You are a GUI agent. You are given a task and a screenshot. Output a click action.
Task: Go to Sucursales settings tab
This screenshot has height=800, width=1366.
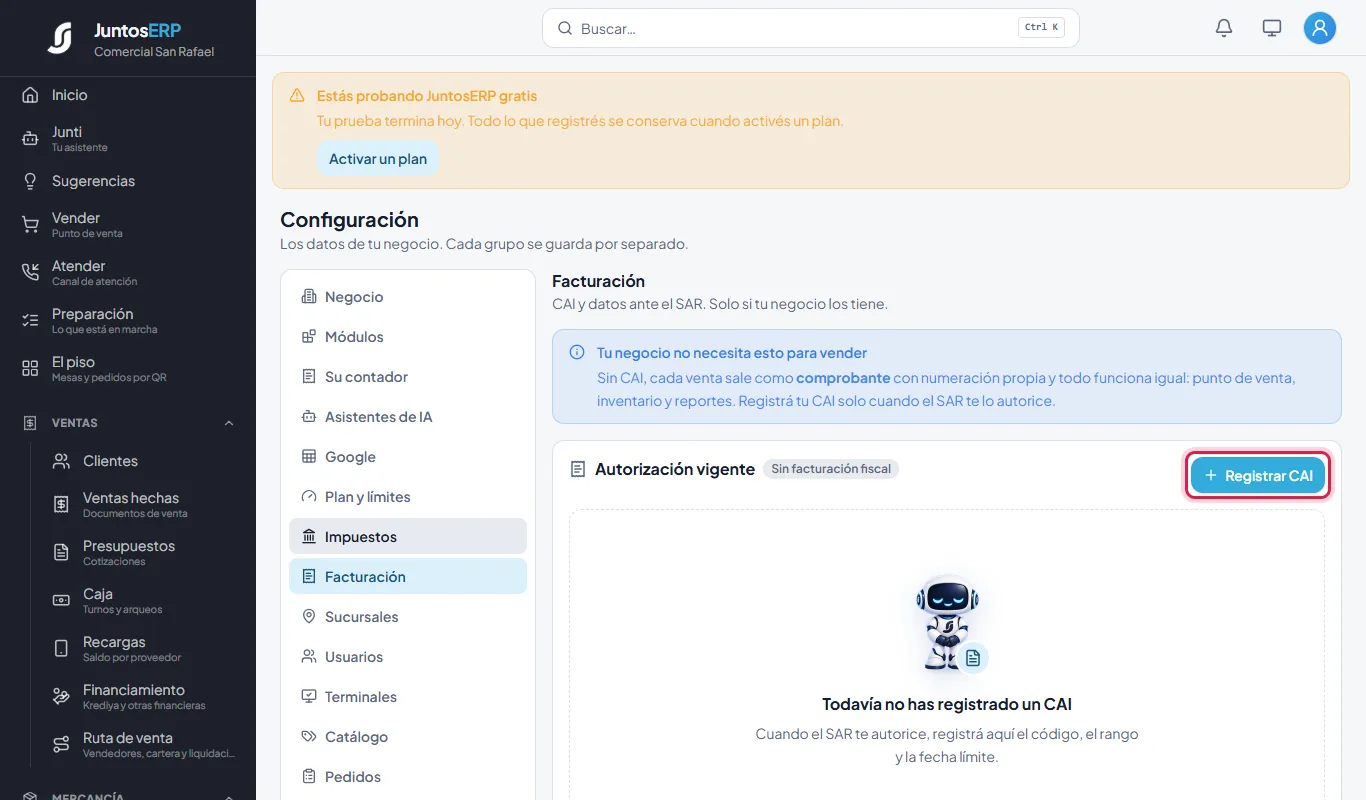click(x=408, y=617)
